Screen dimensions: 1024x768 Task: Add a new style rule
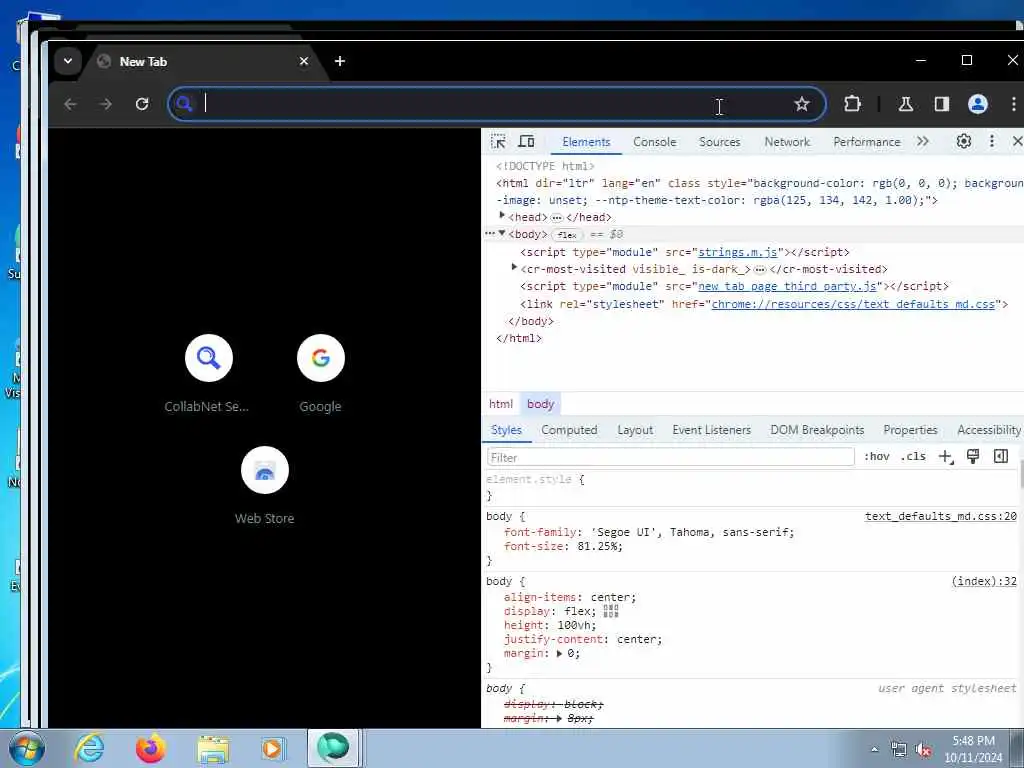(x=946, y=456)
